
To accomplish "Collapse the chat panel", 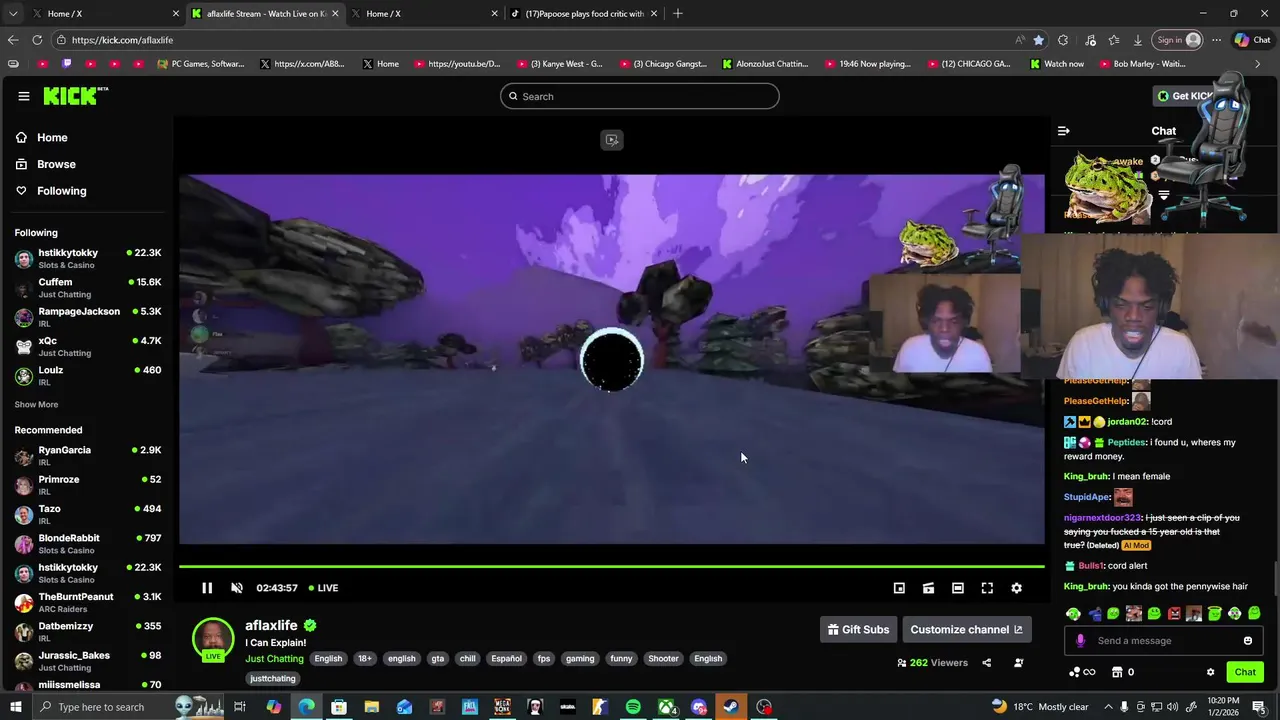I will pos(1064,131).
